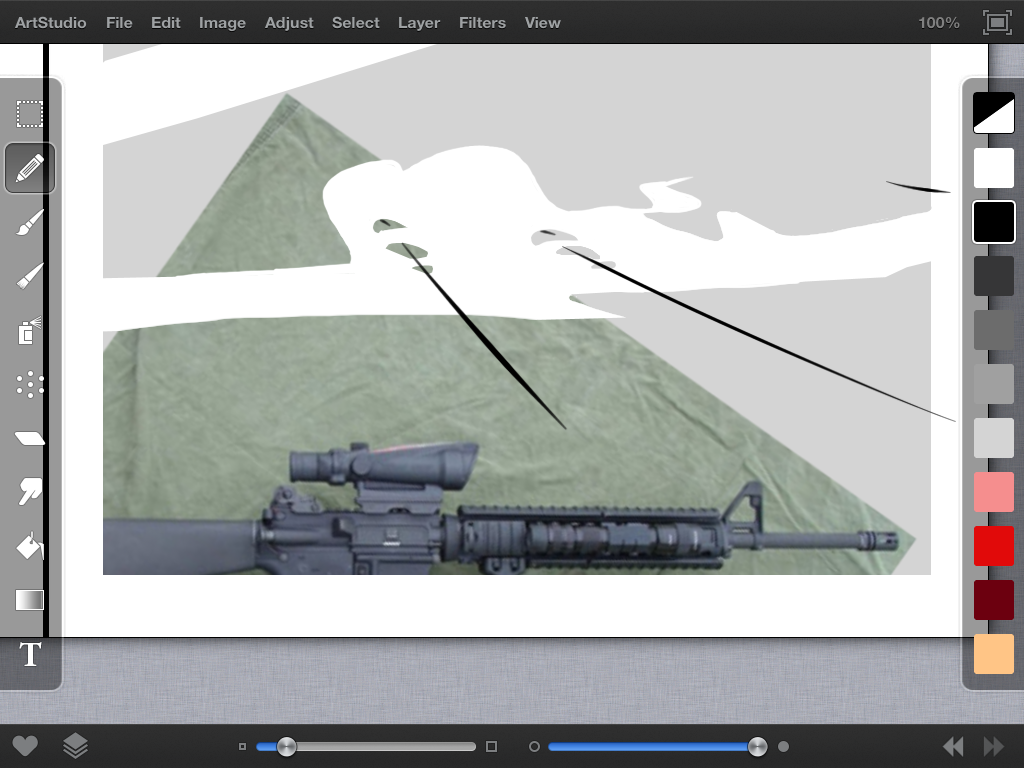The height and width of the screenshot is (768, 1024).
Task: Click the brush size slider handle
Action: click(x=286, y=746)
